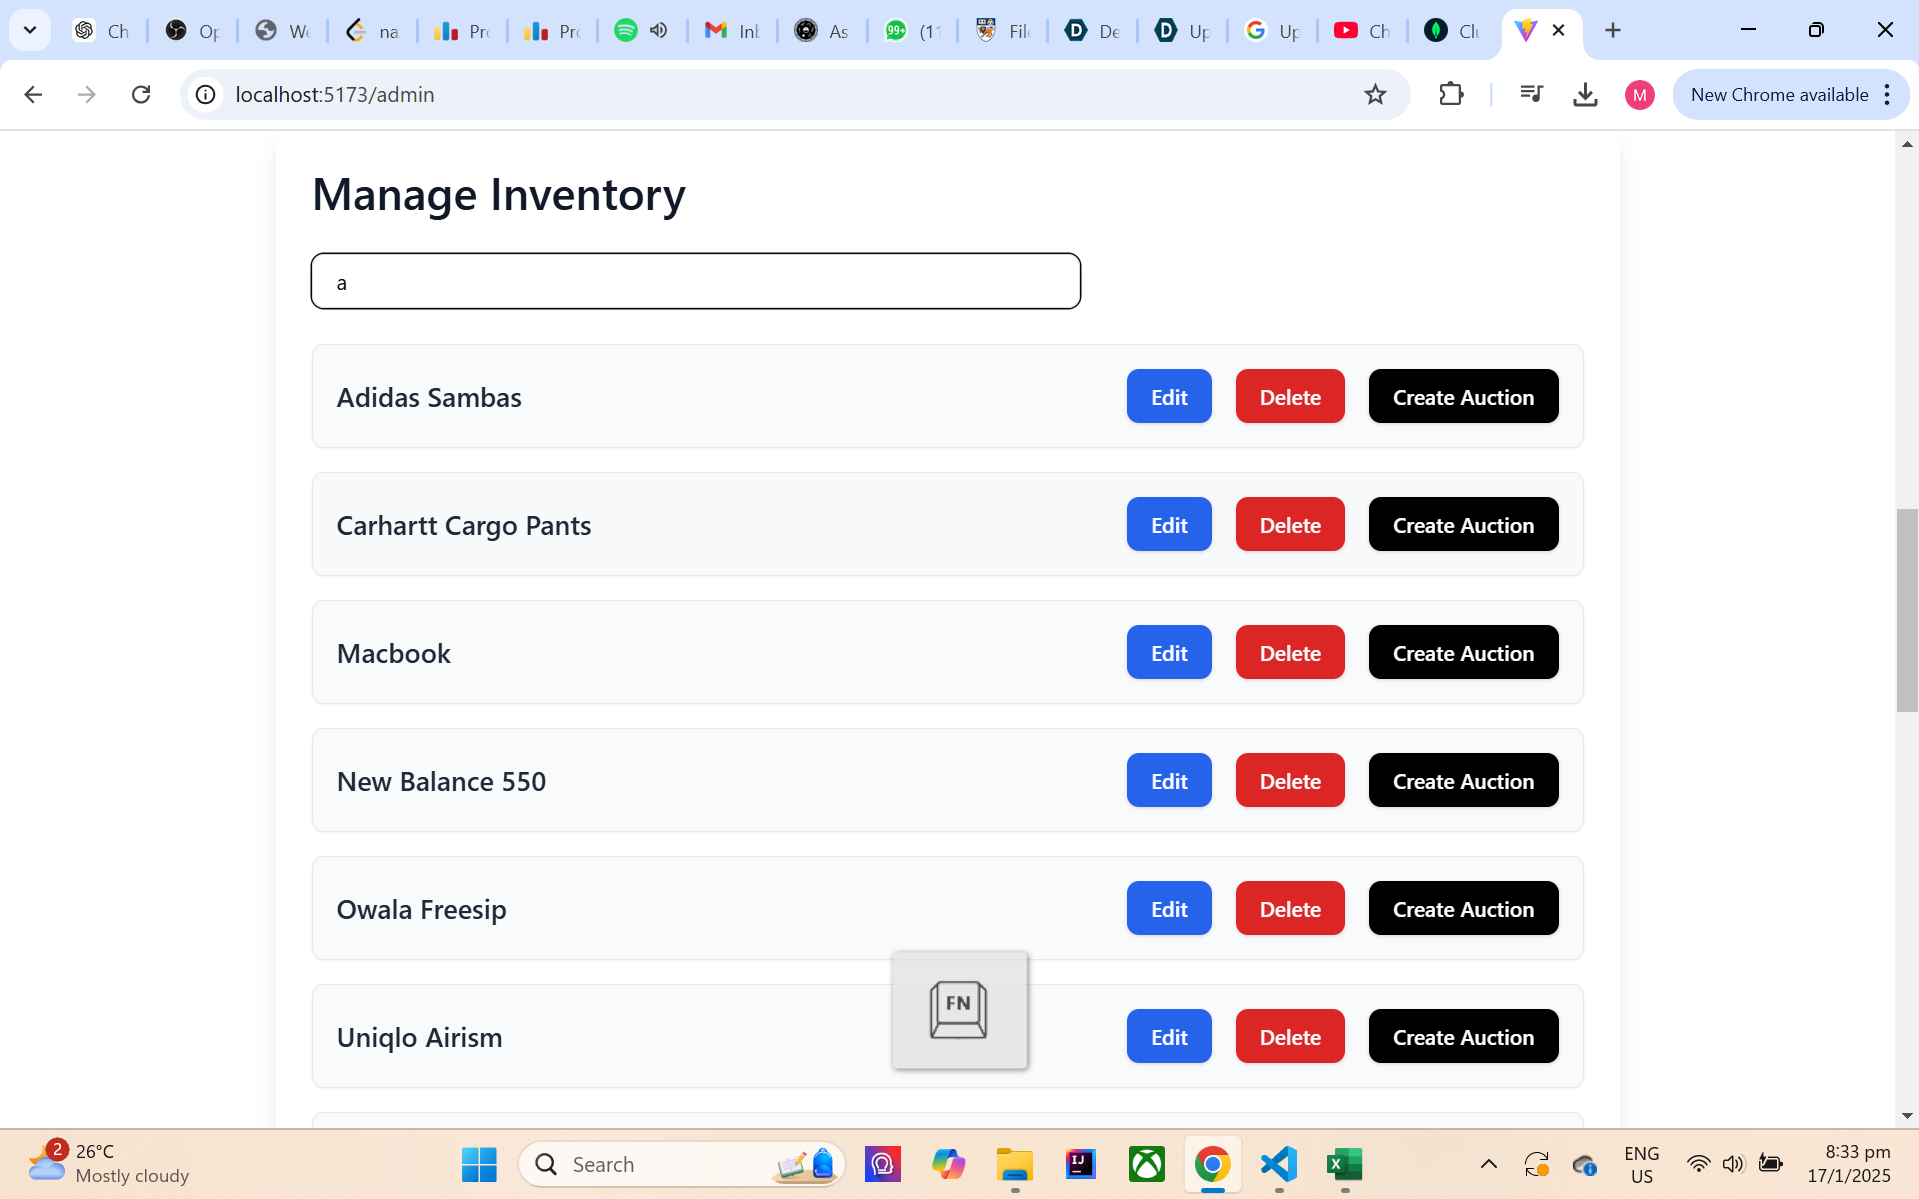Switch to the first ChatGPT tab
The width and height of the screenshot is (1919, 1199).
click(x=103, y=30)
